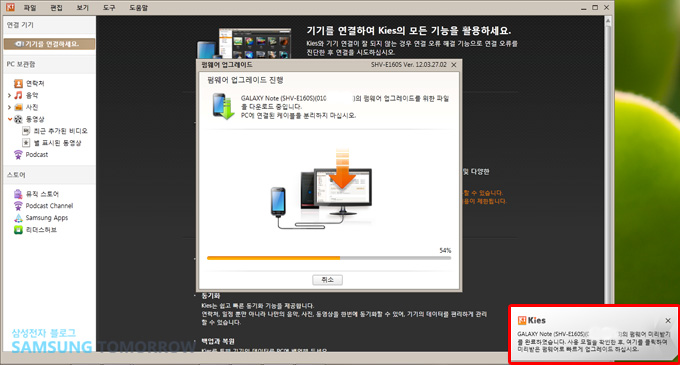Click 취소 to cancel firmware download
680x365 pixels.
coord(327,280)
